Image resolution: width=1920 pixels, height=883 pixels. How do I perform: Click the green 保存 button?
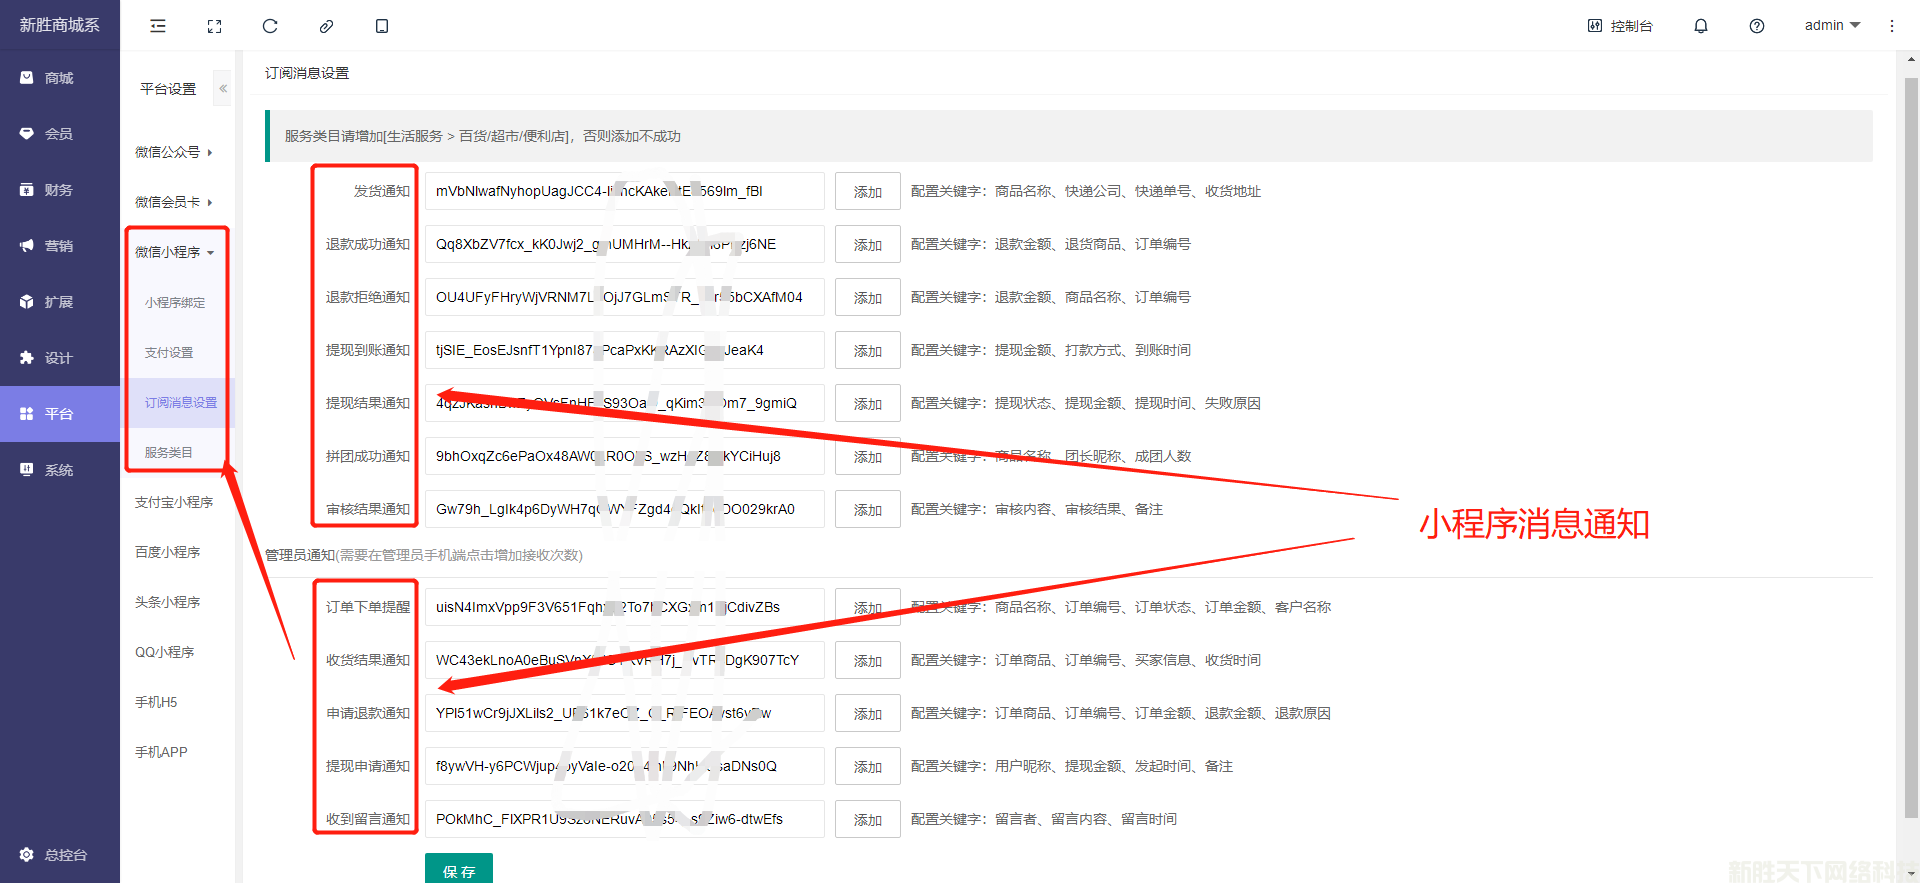pos(458,870)
